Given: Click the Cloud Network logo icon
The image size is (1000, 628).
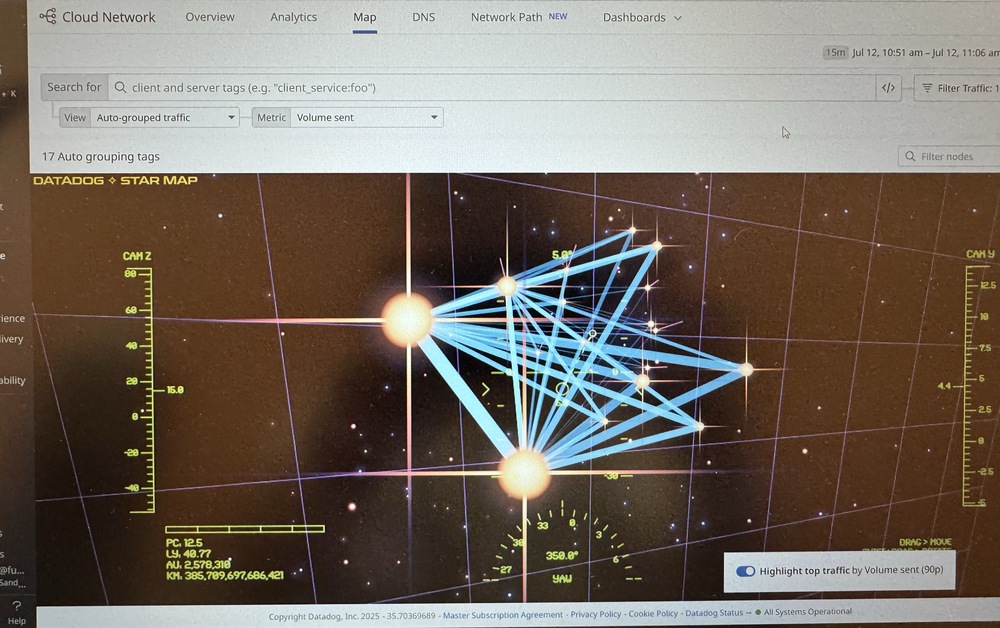Looking at the screenshot, I should tap(48, 16).
